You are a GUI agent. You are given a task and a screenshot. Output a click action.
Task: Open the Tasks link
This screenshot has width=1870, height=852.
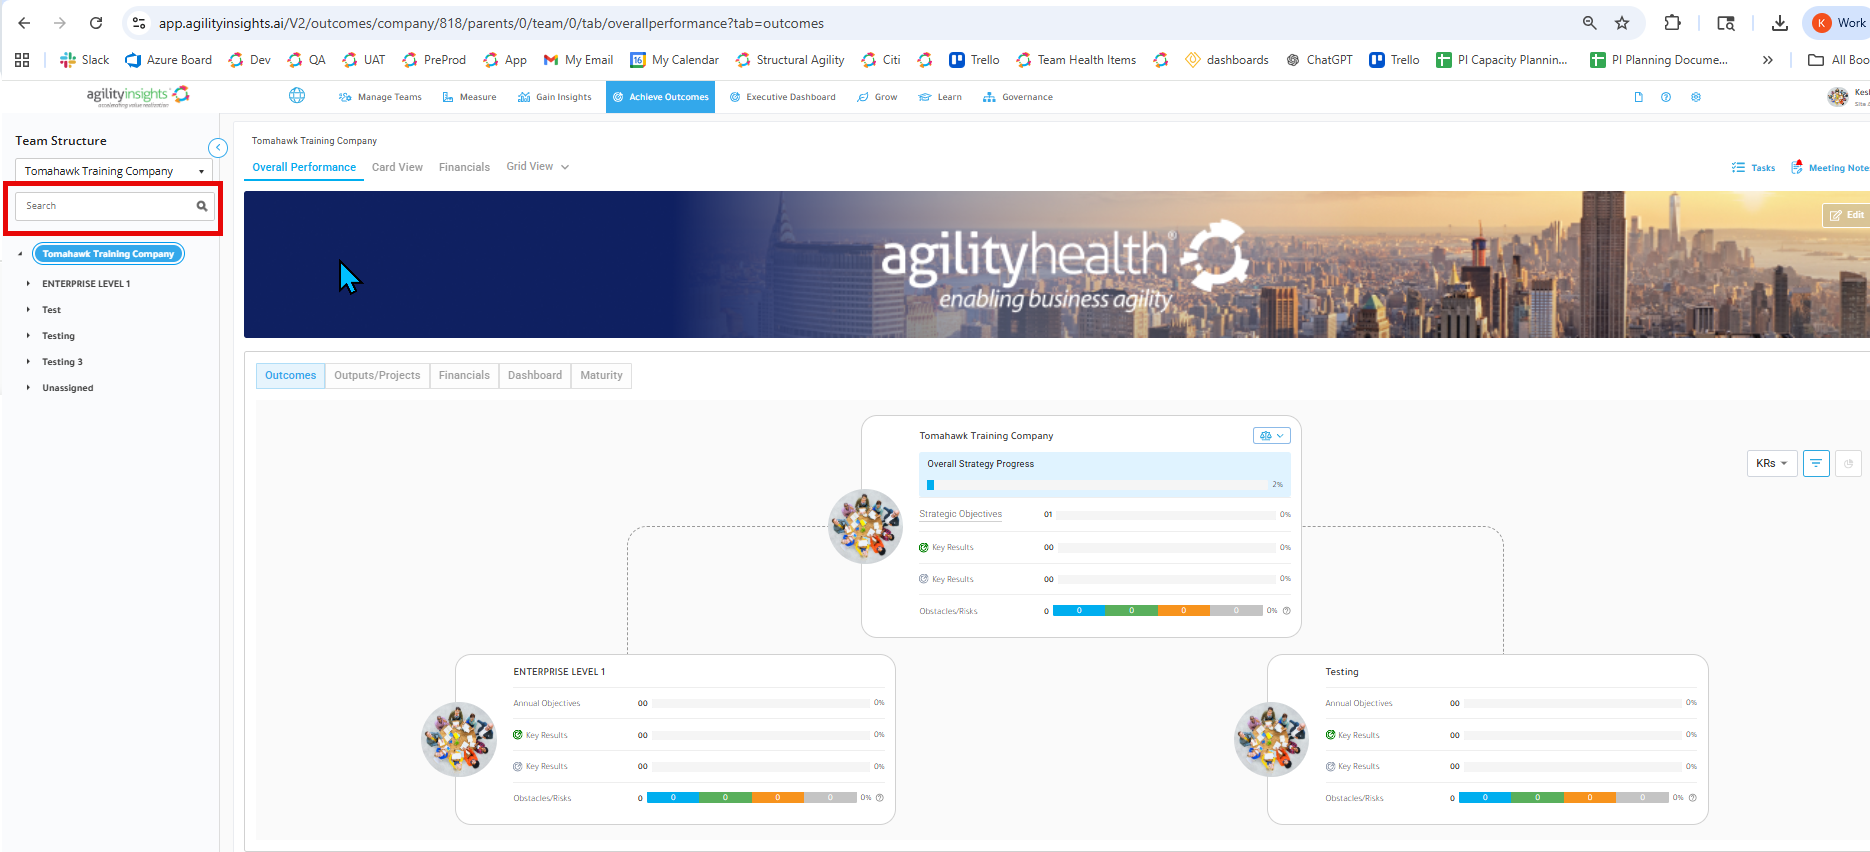1754,168
